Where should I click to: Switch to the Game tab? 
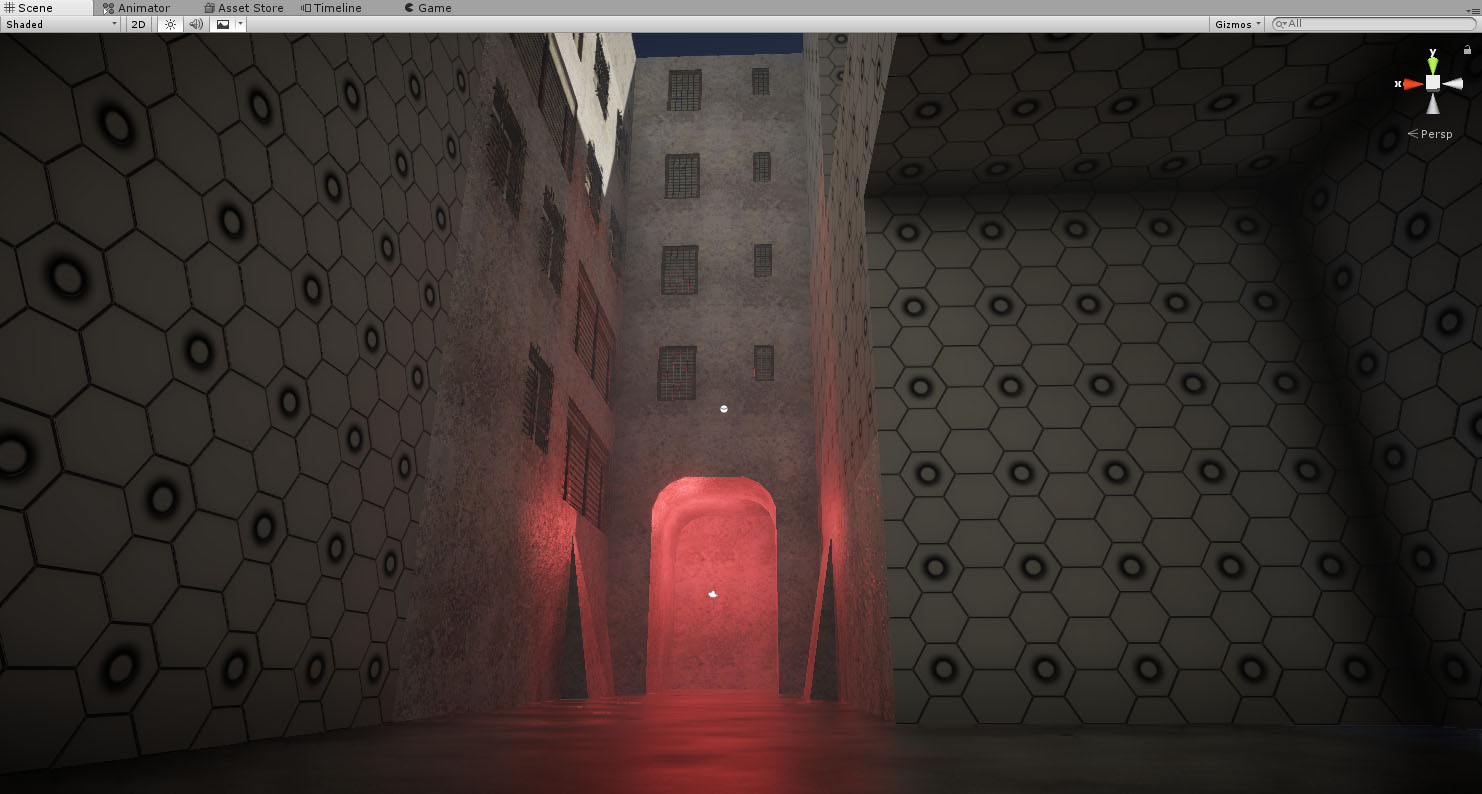click(427, 8)
